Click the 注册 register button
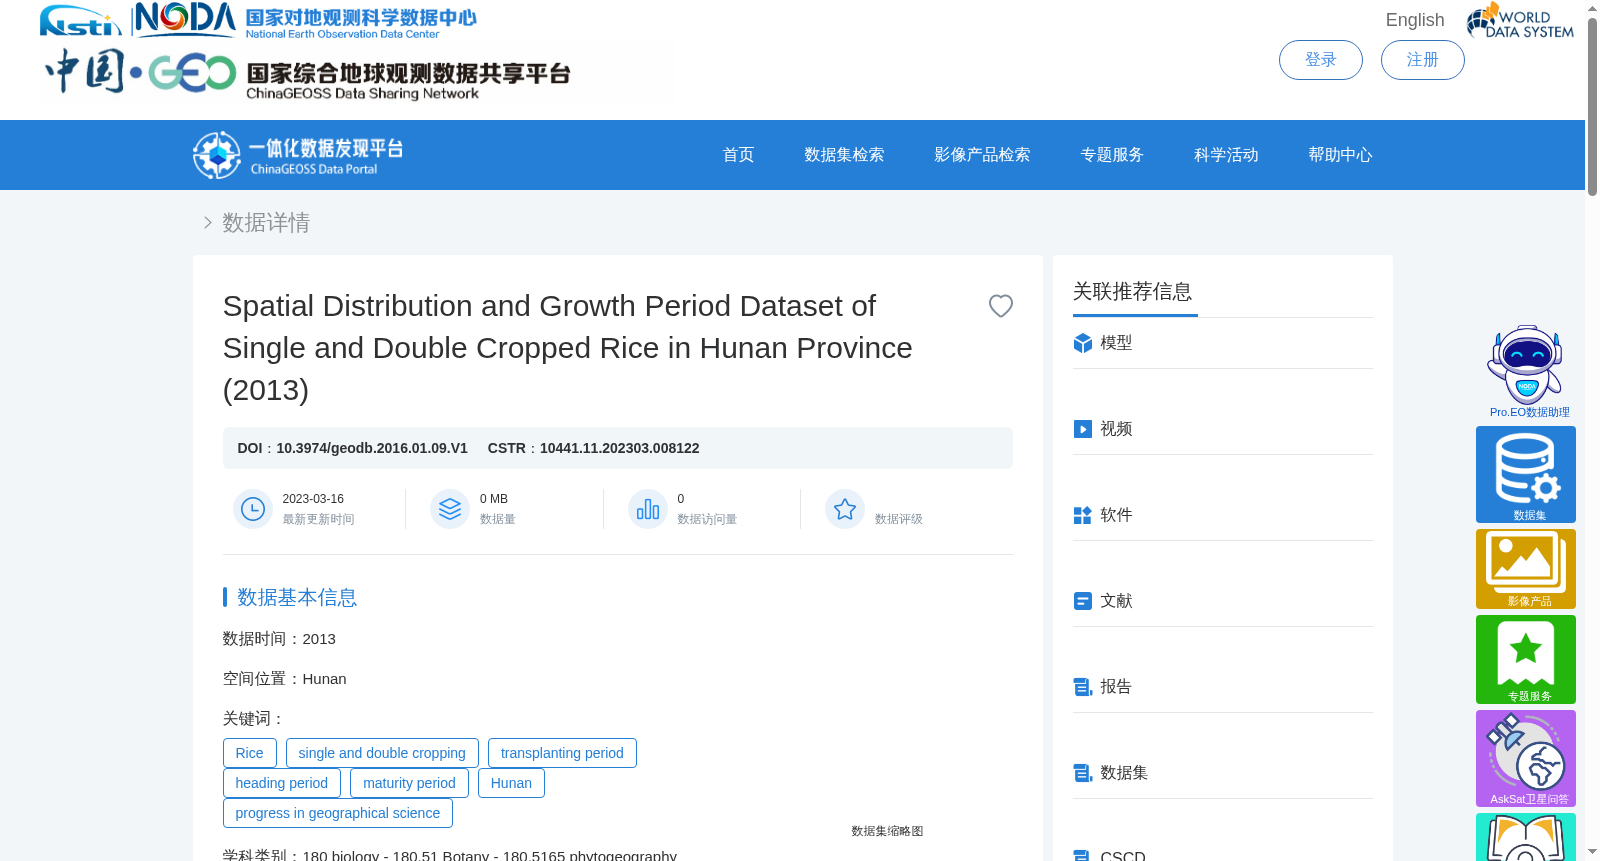1600x861 pixels. 1422,60
